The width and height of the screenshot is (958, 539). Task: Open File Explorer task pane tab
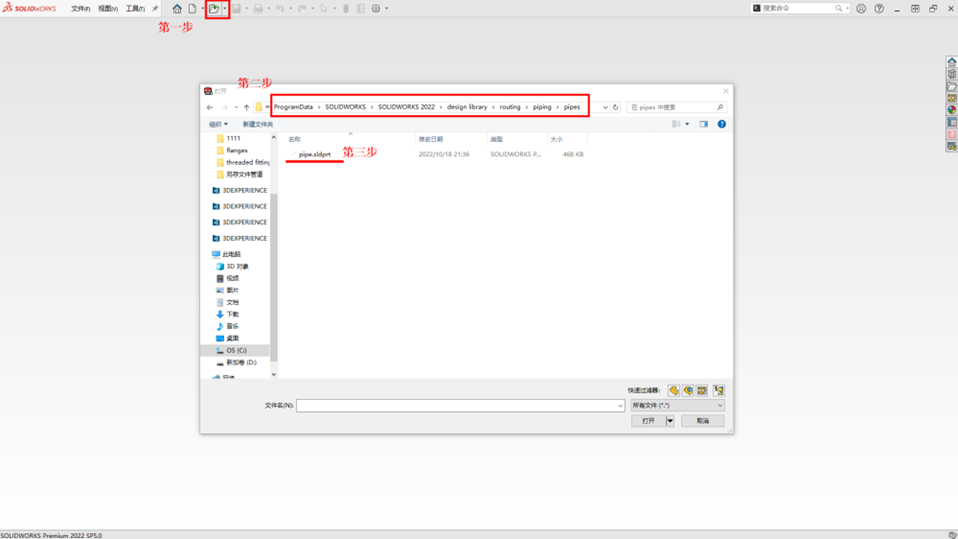pos(952,86)
